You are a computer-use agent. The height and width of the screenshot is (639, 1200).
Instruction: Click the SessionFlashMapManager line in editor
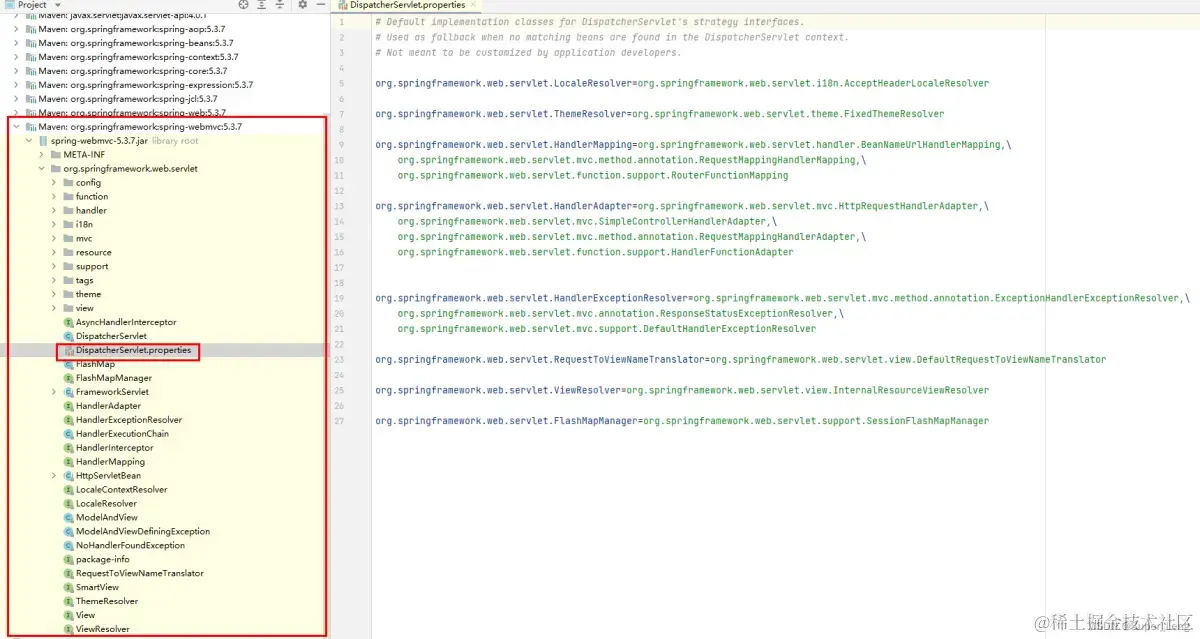[x=682, y=421]
